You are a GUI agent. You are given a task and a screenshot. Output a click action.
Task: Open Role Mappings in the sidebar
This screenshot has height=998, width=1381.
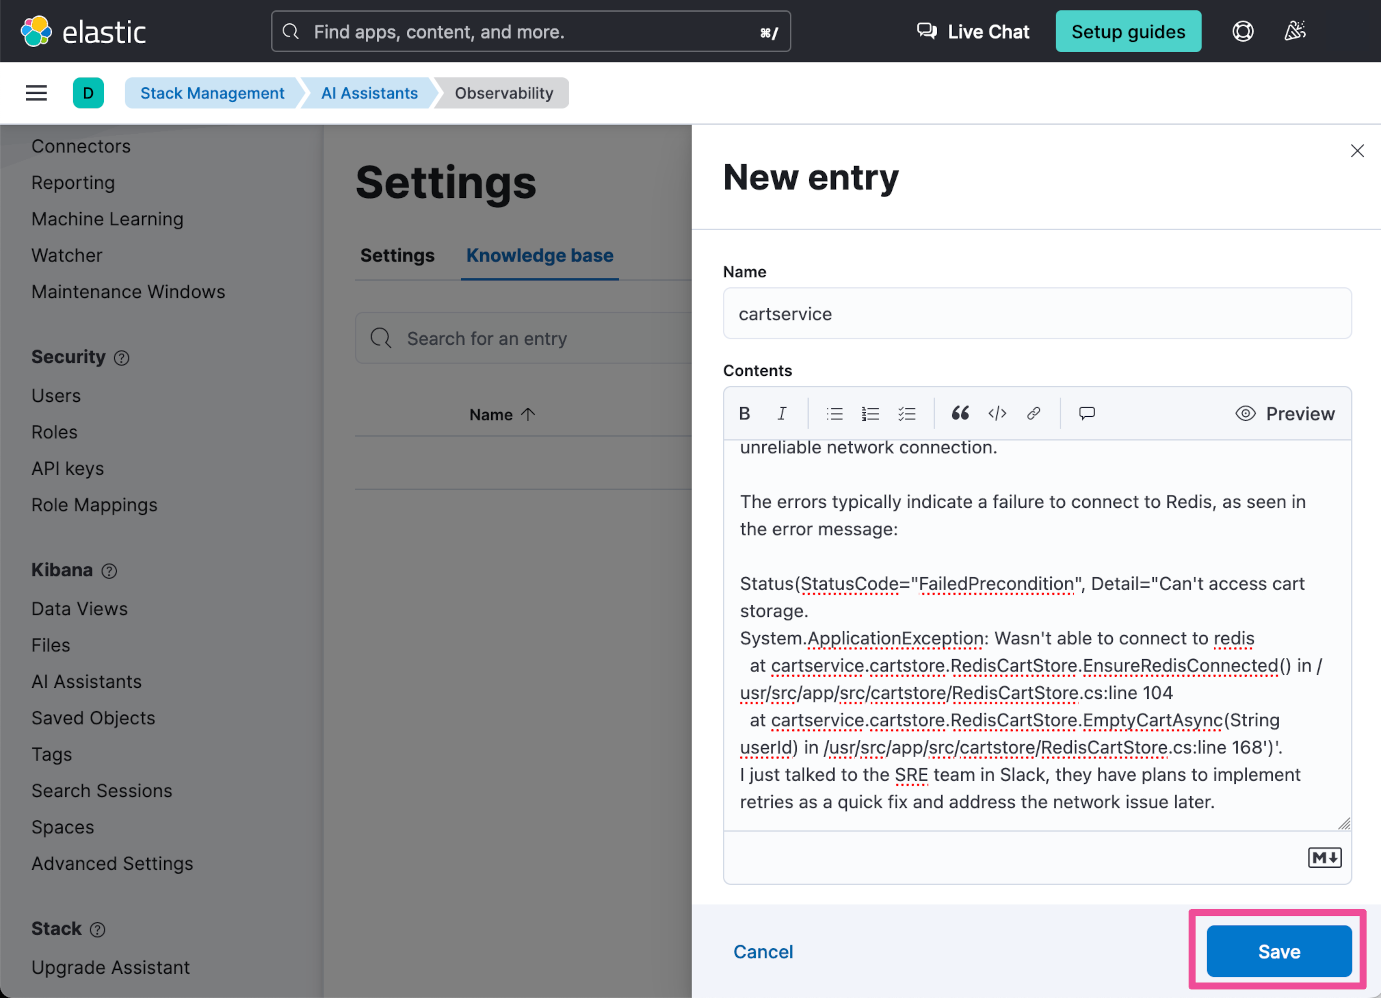(x=94, y=505)
